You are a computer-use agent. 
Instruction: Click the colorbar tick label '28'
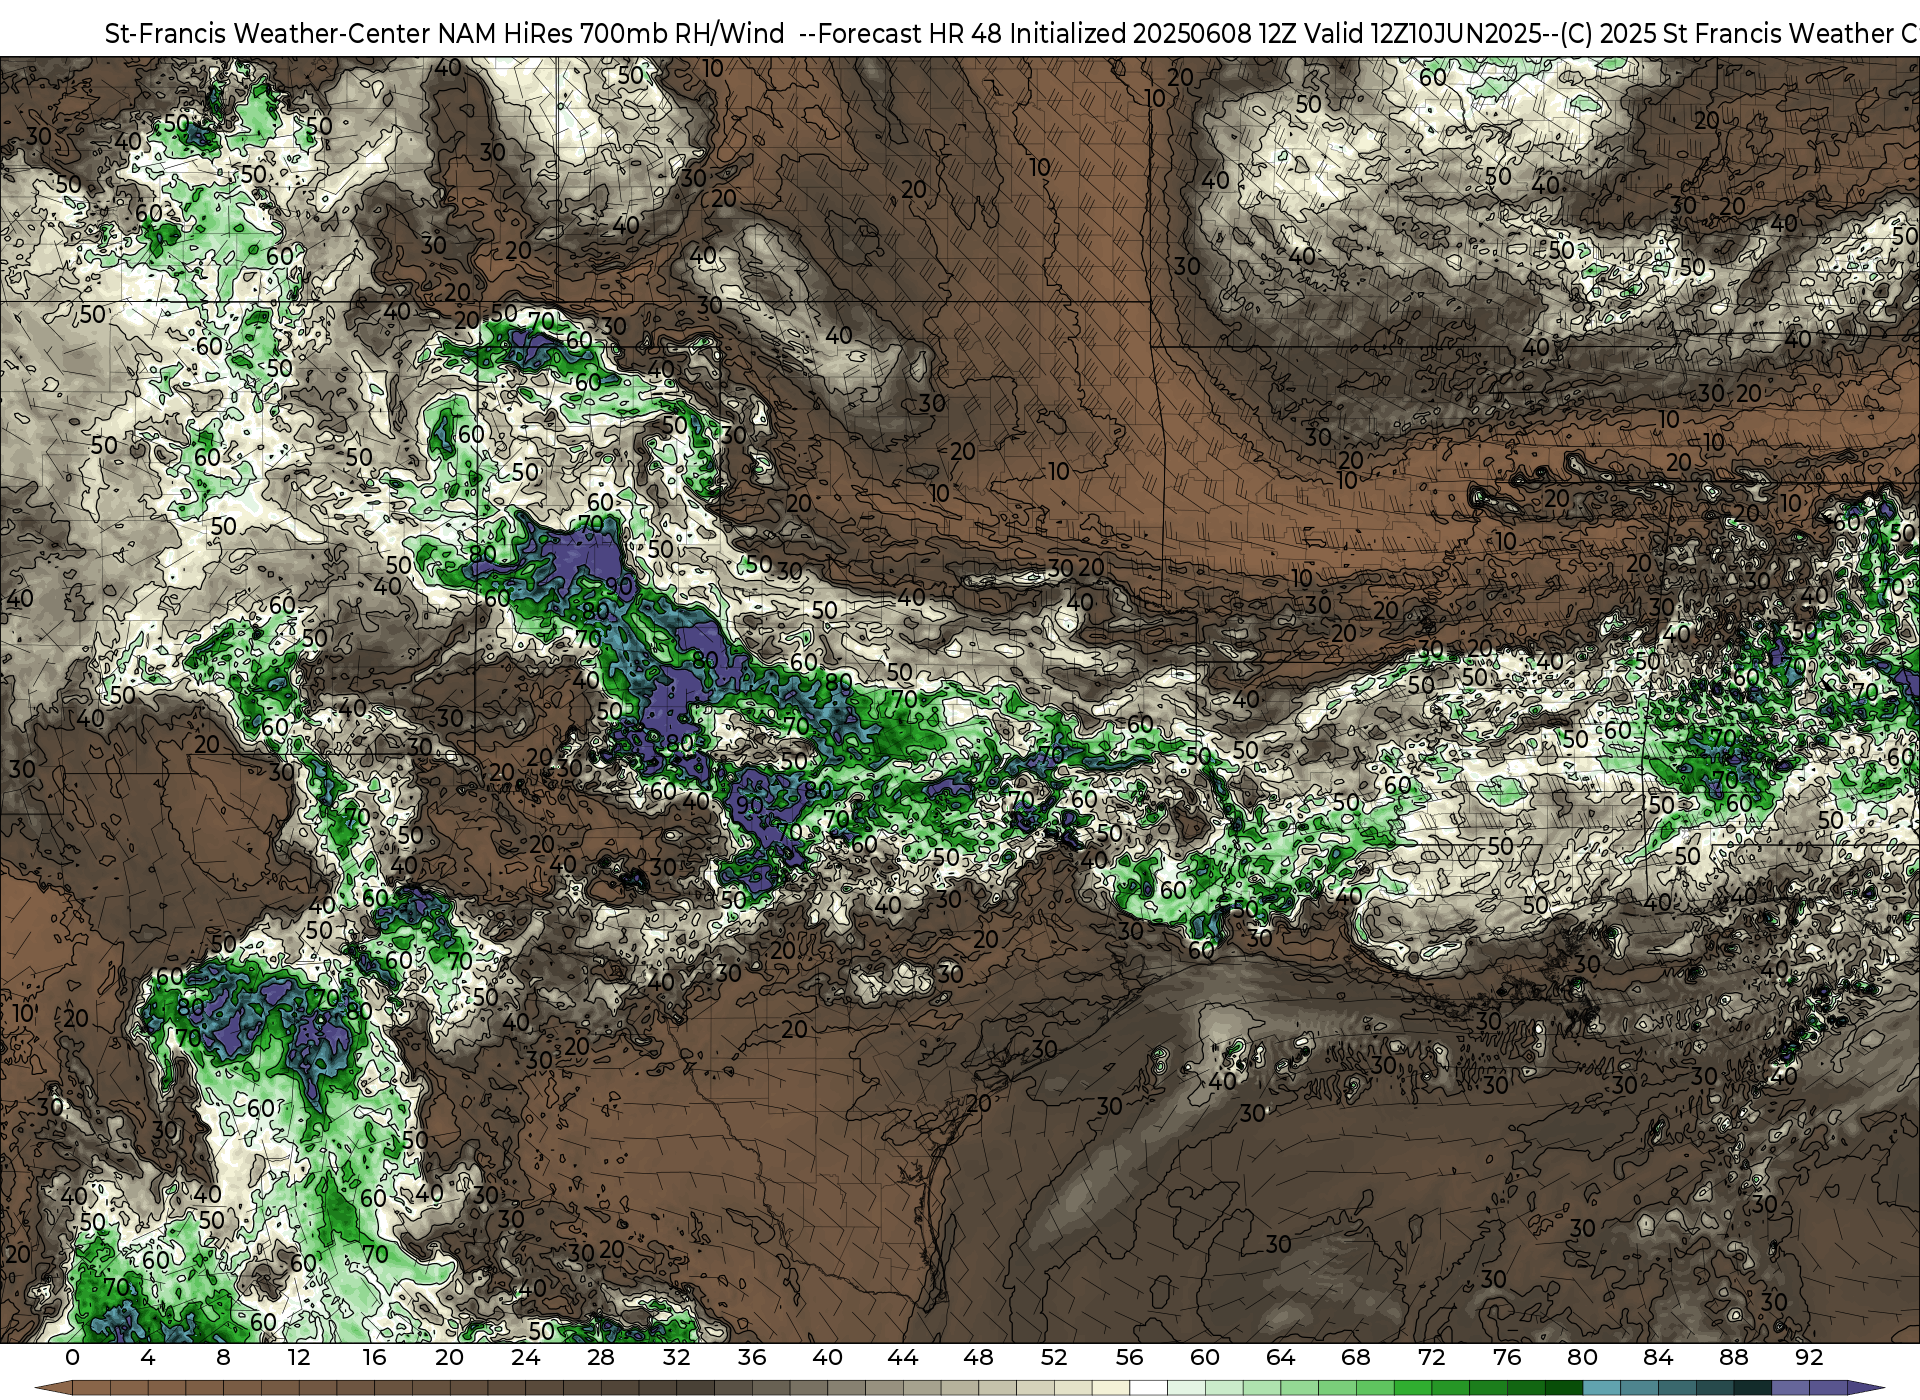(x=601, y=1357)
